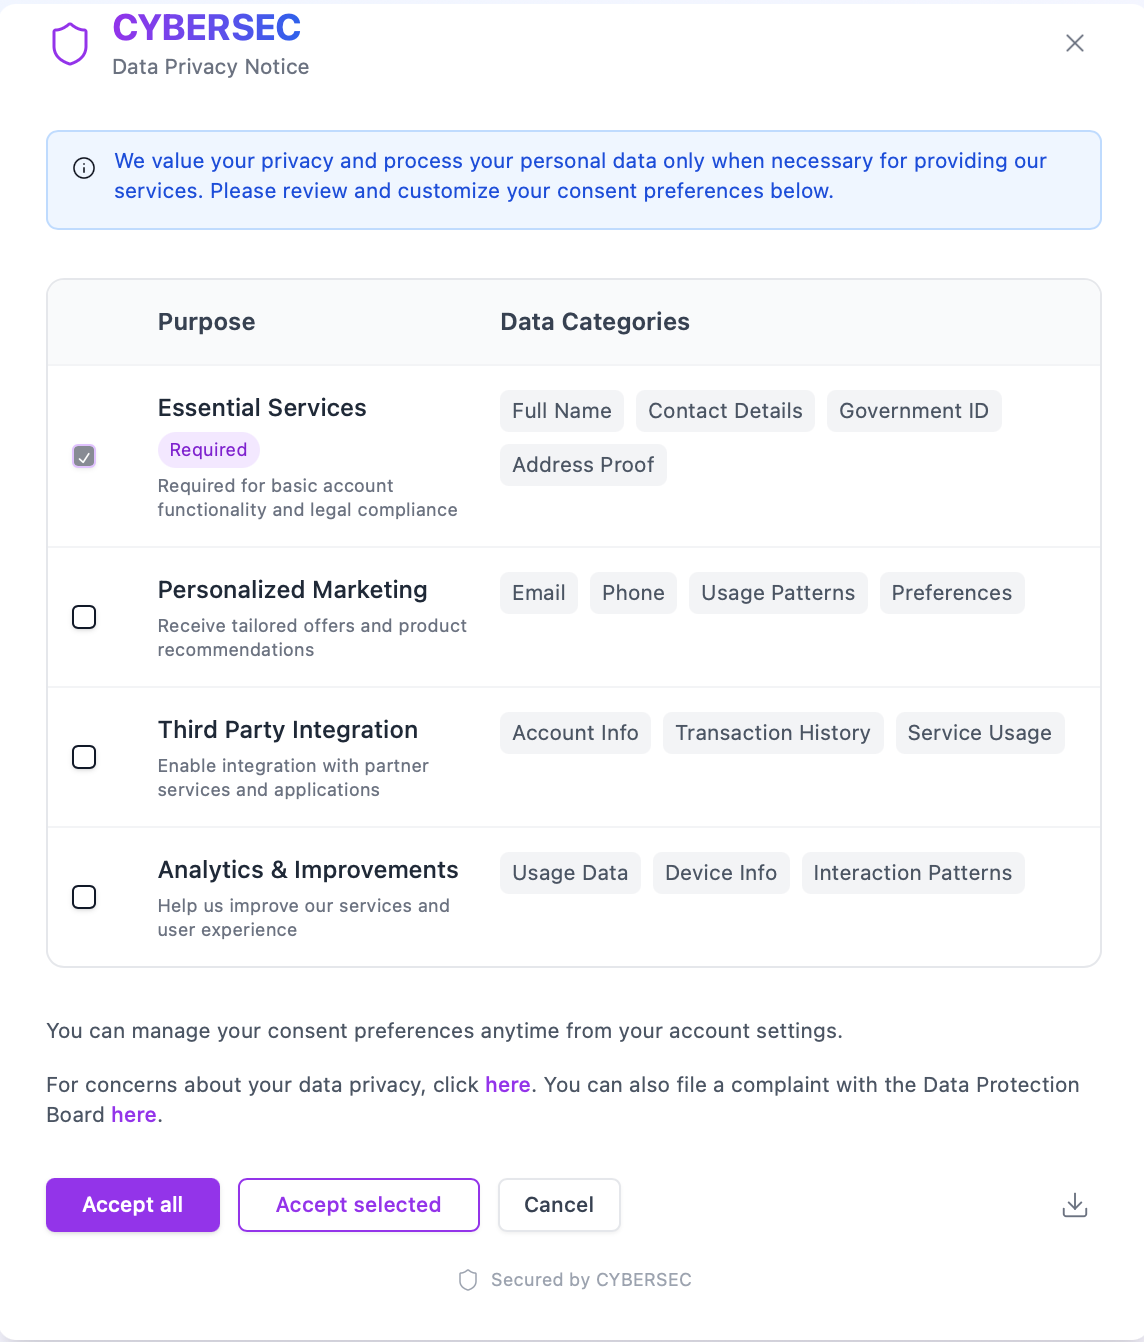This screenshot has height=1342, width=1144.
Task: Click the shield icon beside Secured by CYBERSEC
Action: tap(468, 1280)
